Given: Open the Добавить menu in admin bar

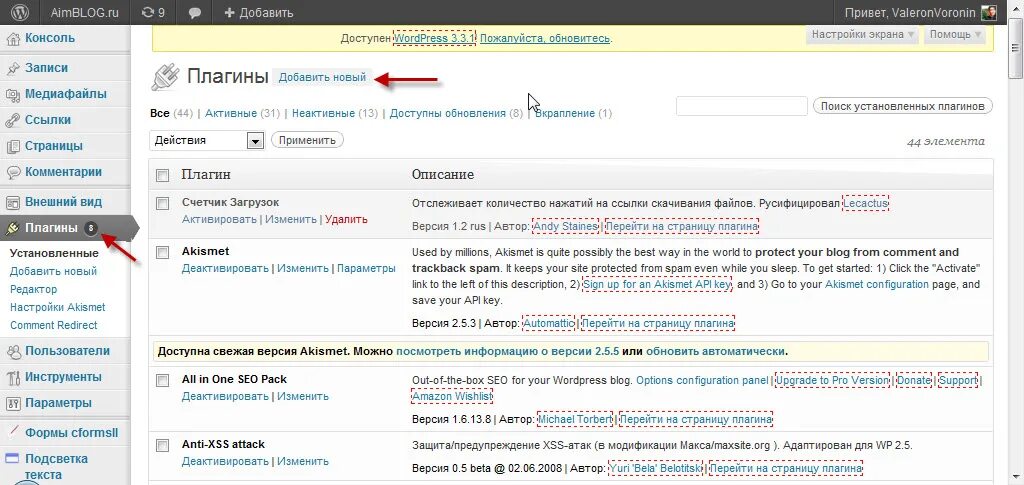Looking at the screenshot, I should click(259, 12).
